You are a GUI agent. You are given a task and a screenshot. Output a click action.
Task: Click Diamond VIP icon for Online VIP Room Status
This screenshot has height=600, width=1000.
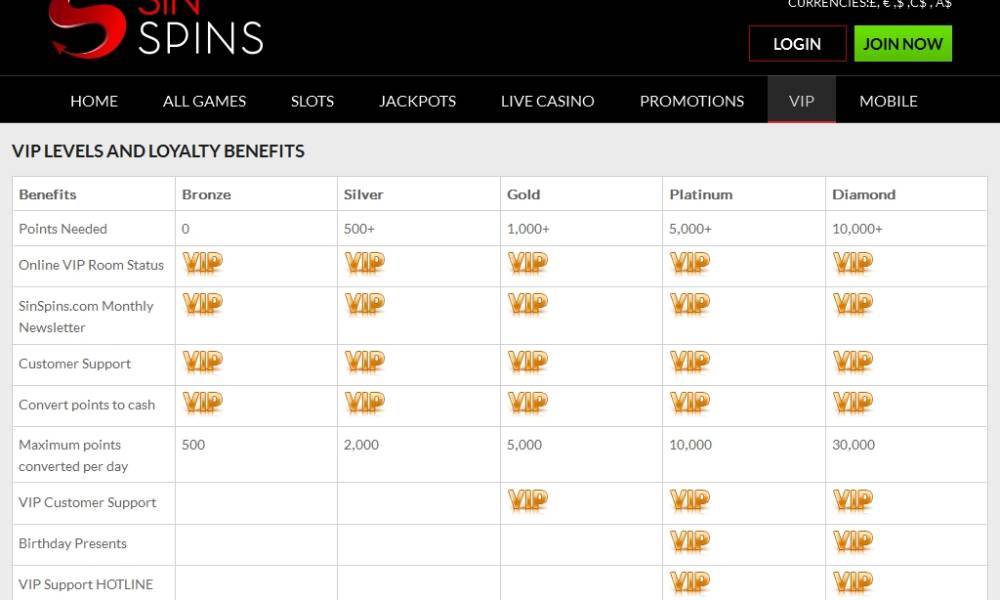(853, 263)
